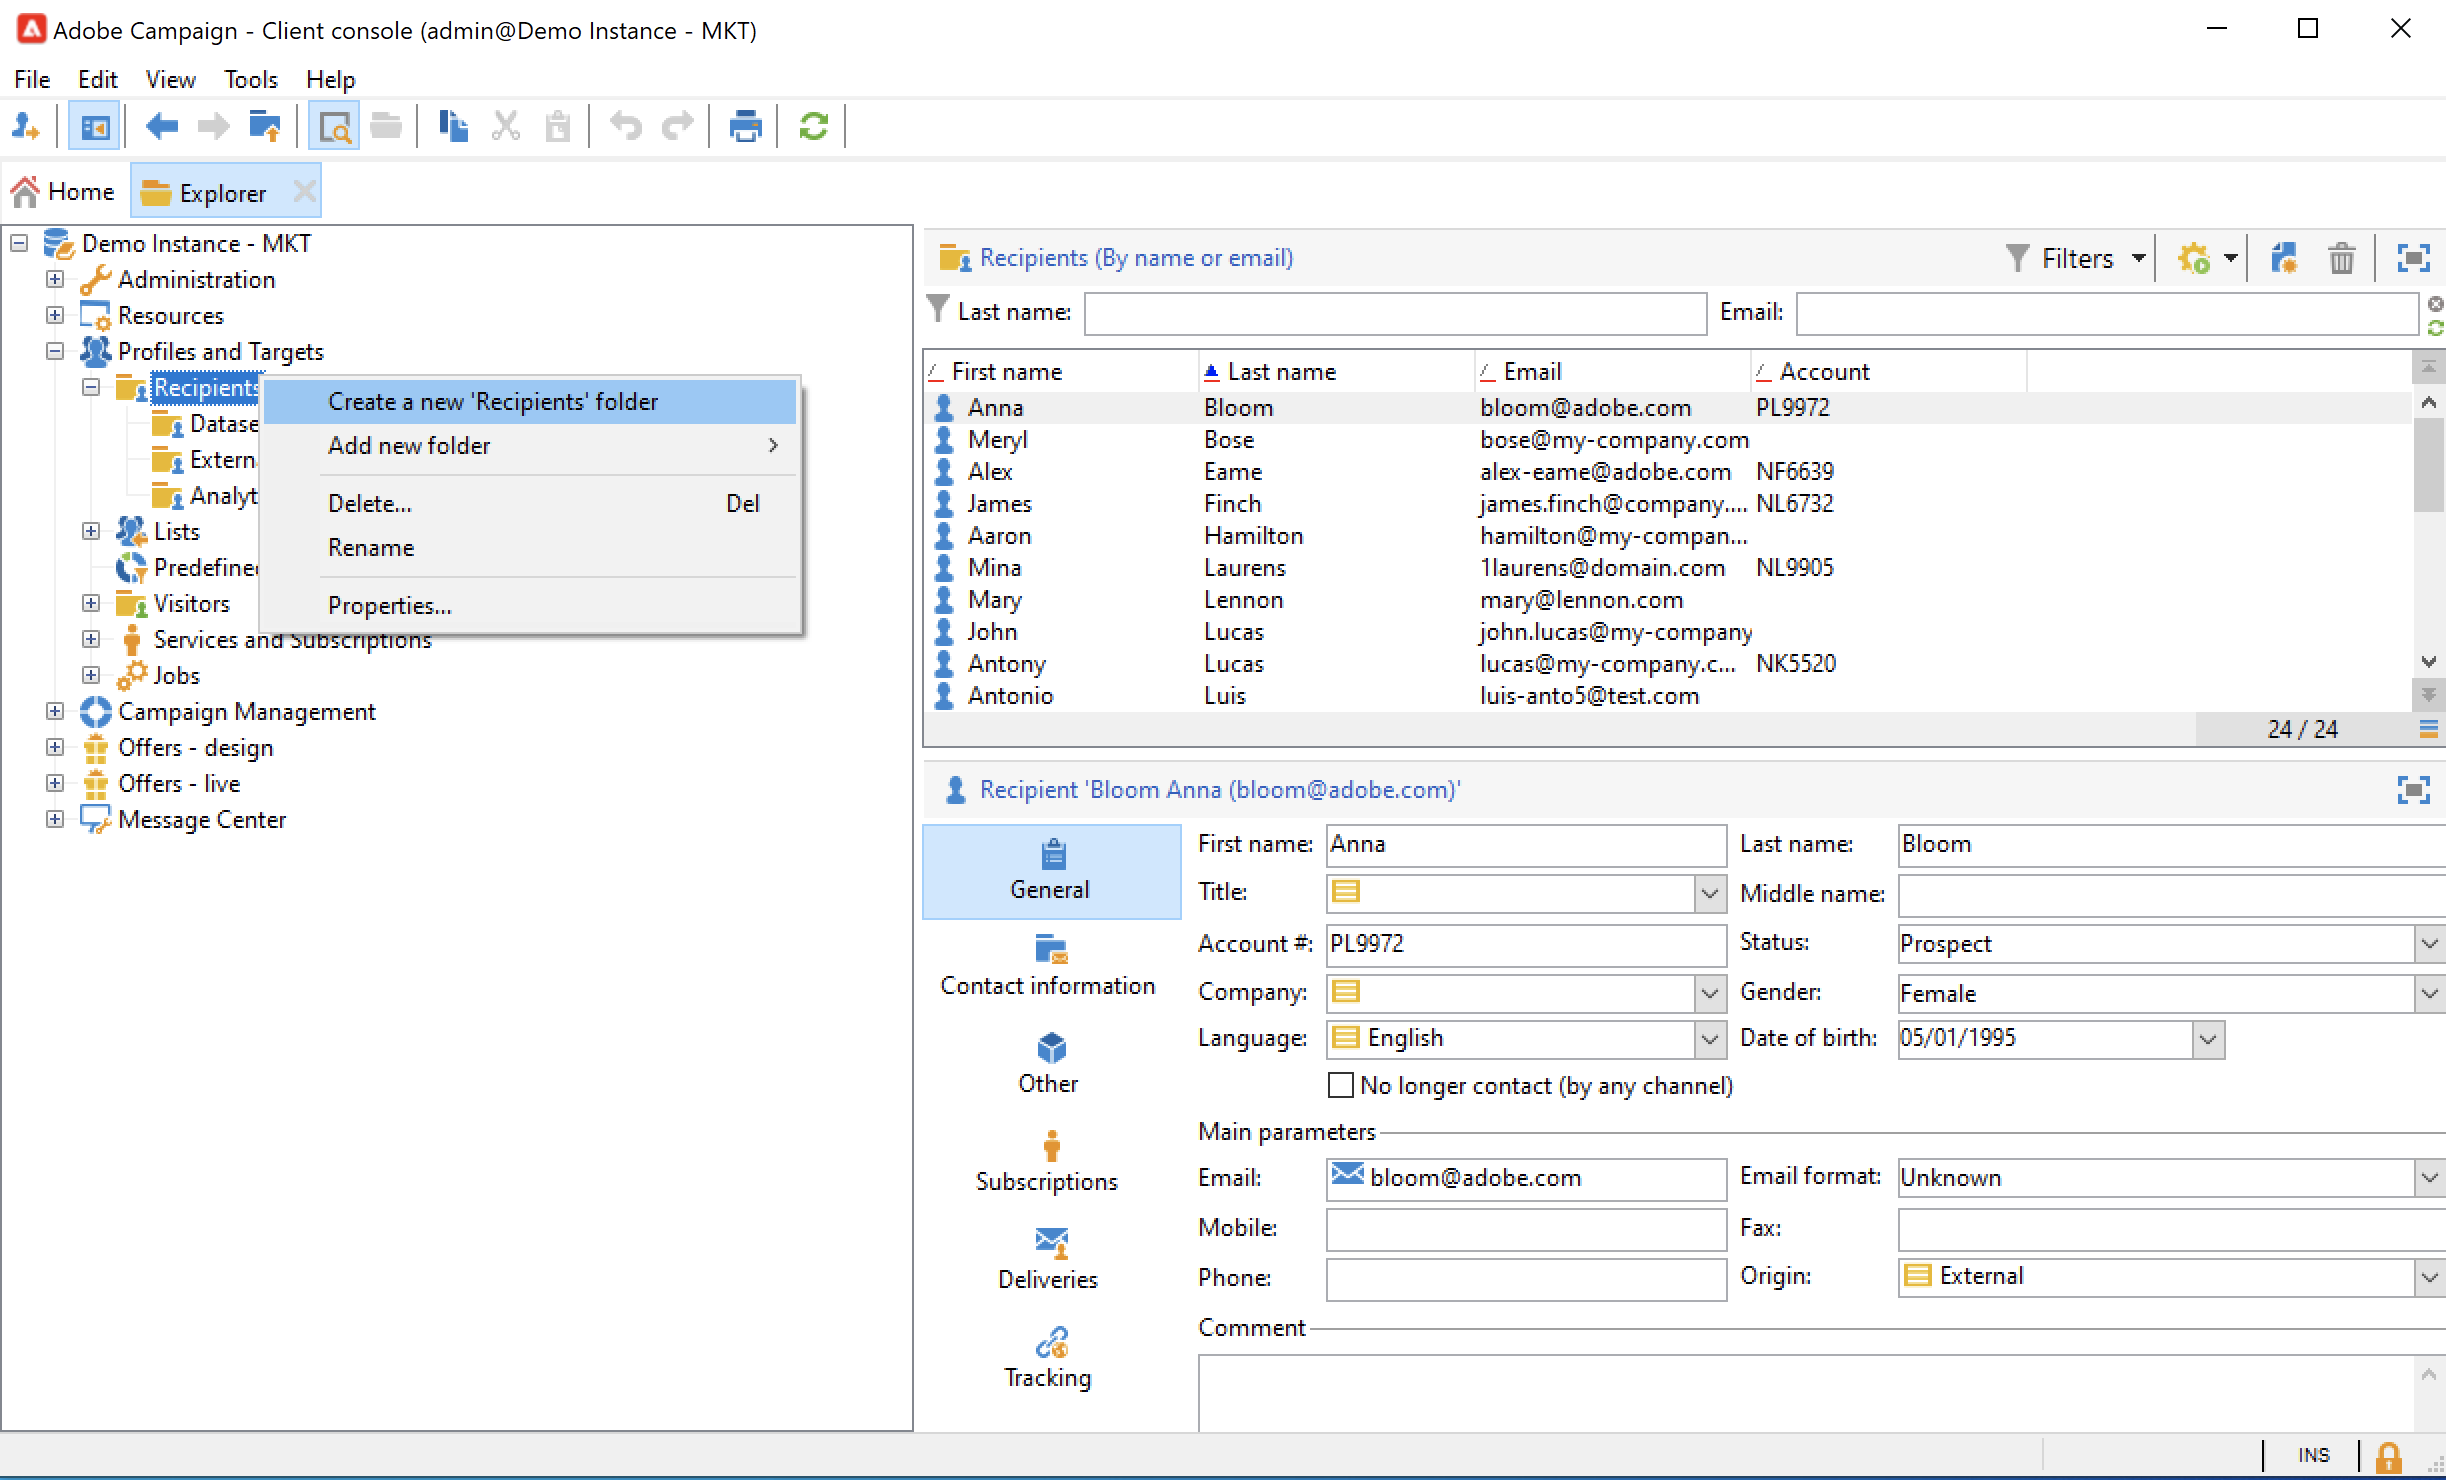
Task: Toggle the navigation pane toolbar button
Action: [95, 127]
